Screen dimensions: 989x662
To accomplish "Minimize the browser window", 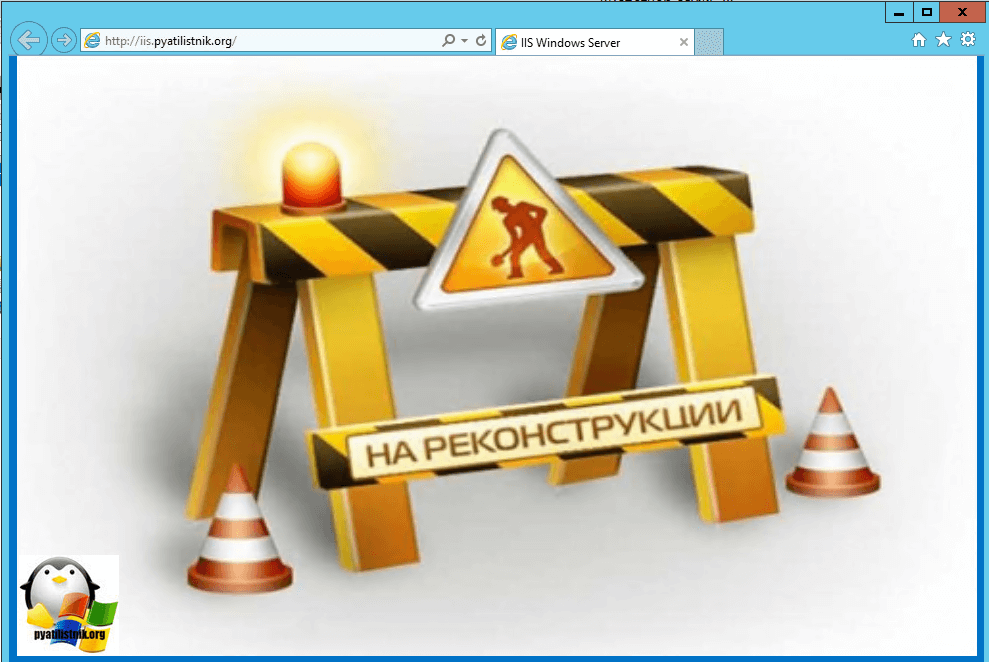I will [899, 12].
